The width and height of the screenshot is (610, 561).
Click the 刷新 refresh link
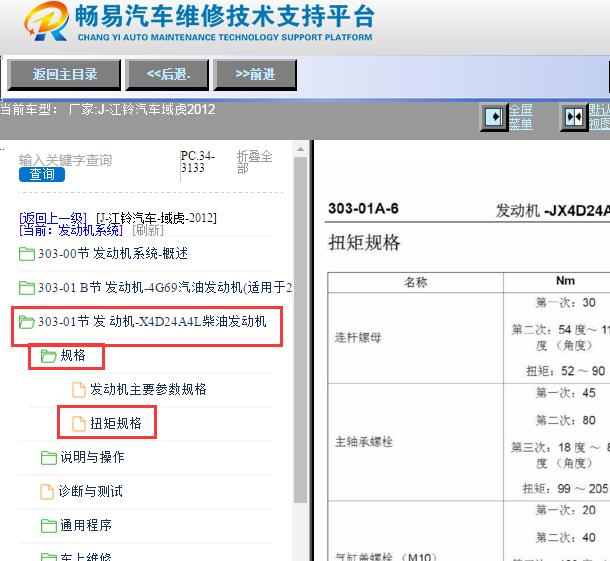(148, 230)
